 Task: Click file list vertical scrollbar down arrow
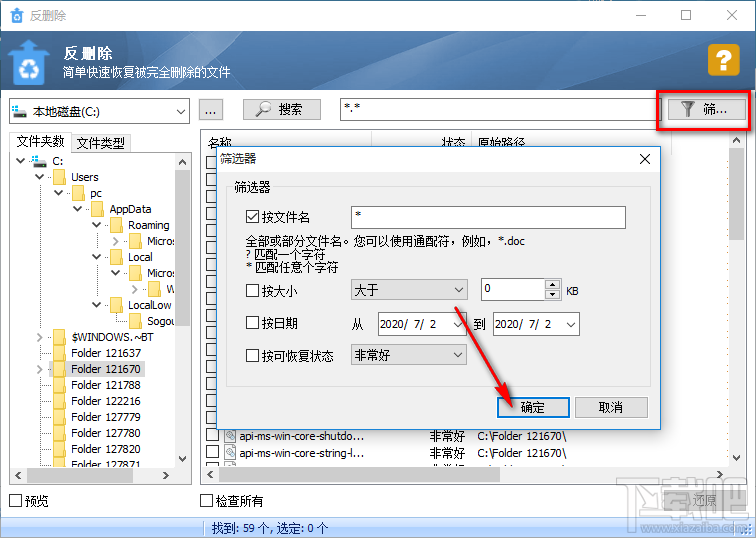point(736,457)
